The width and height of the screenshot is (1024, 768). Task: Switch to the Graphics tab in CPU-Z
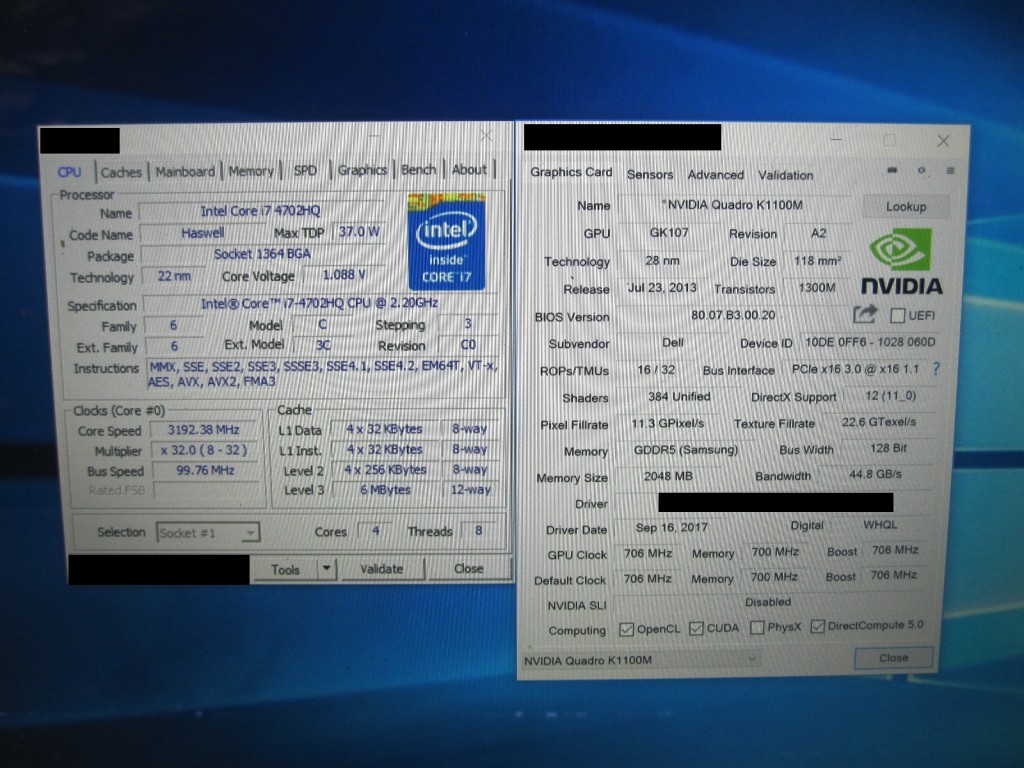362,170
